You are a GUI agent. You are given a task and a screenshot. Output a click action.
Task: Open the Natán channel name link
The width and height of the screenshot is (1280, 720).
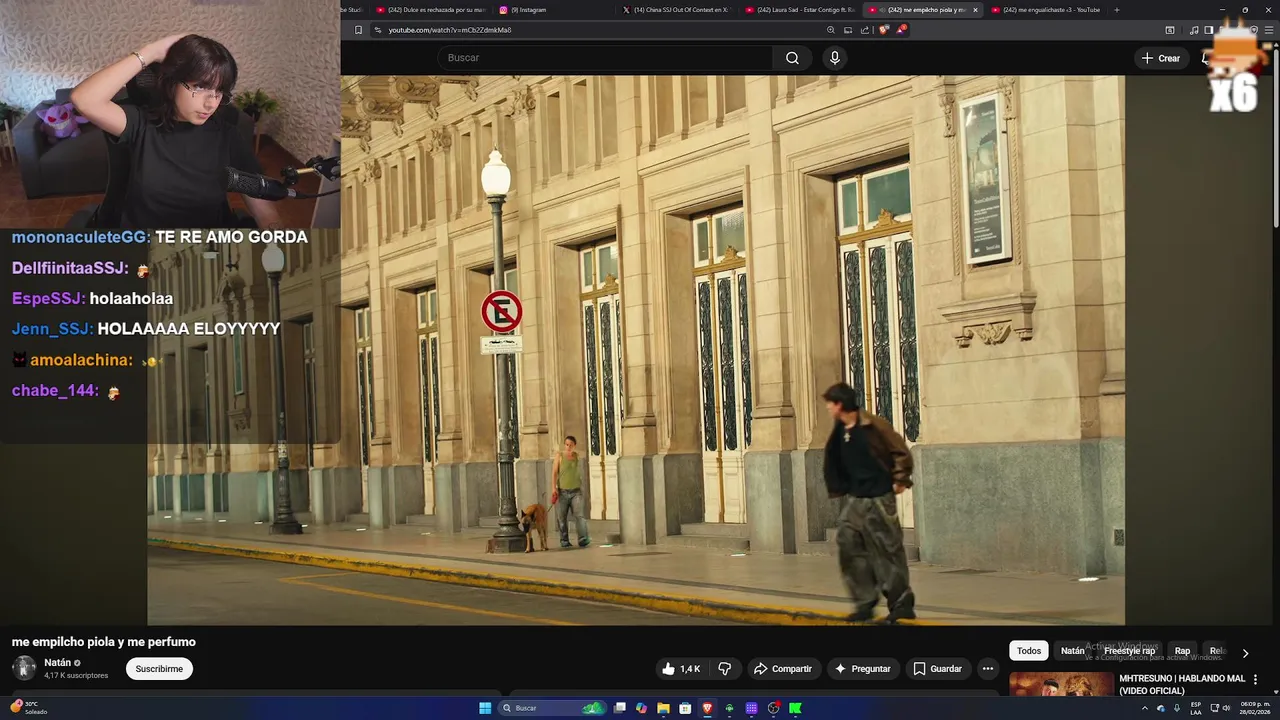[x=57, y=662]
